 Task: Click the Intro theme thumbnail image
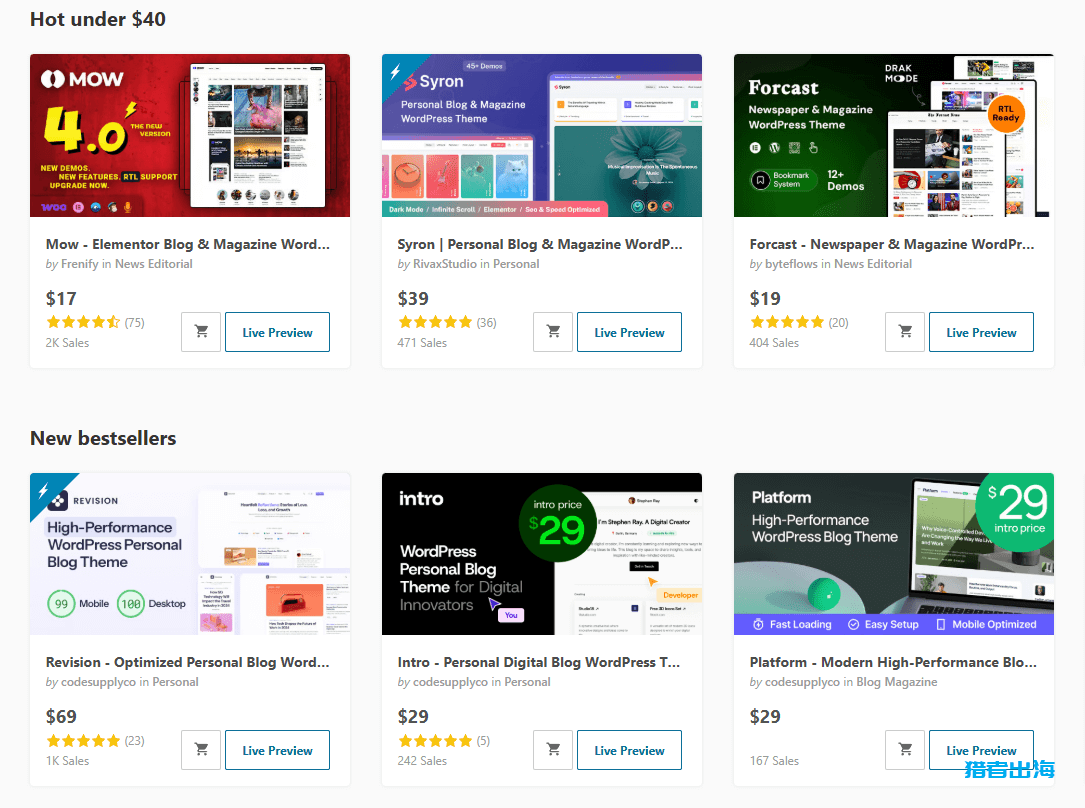coord(542,554)
